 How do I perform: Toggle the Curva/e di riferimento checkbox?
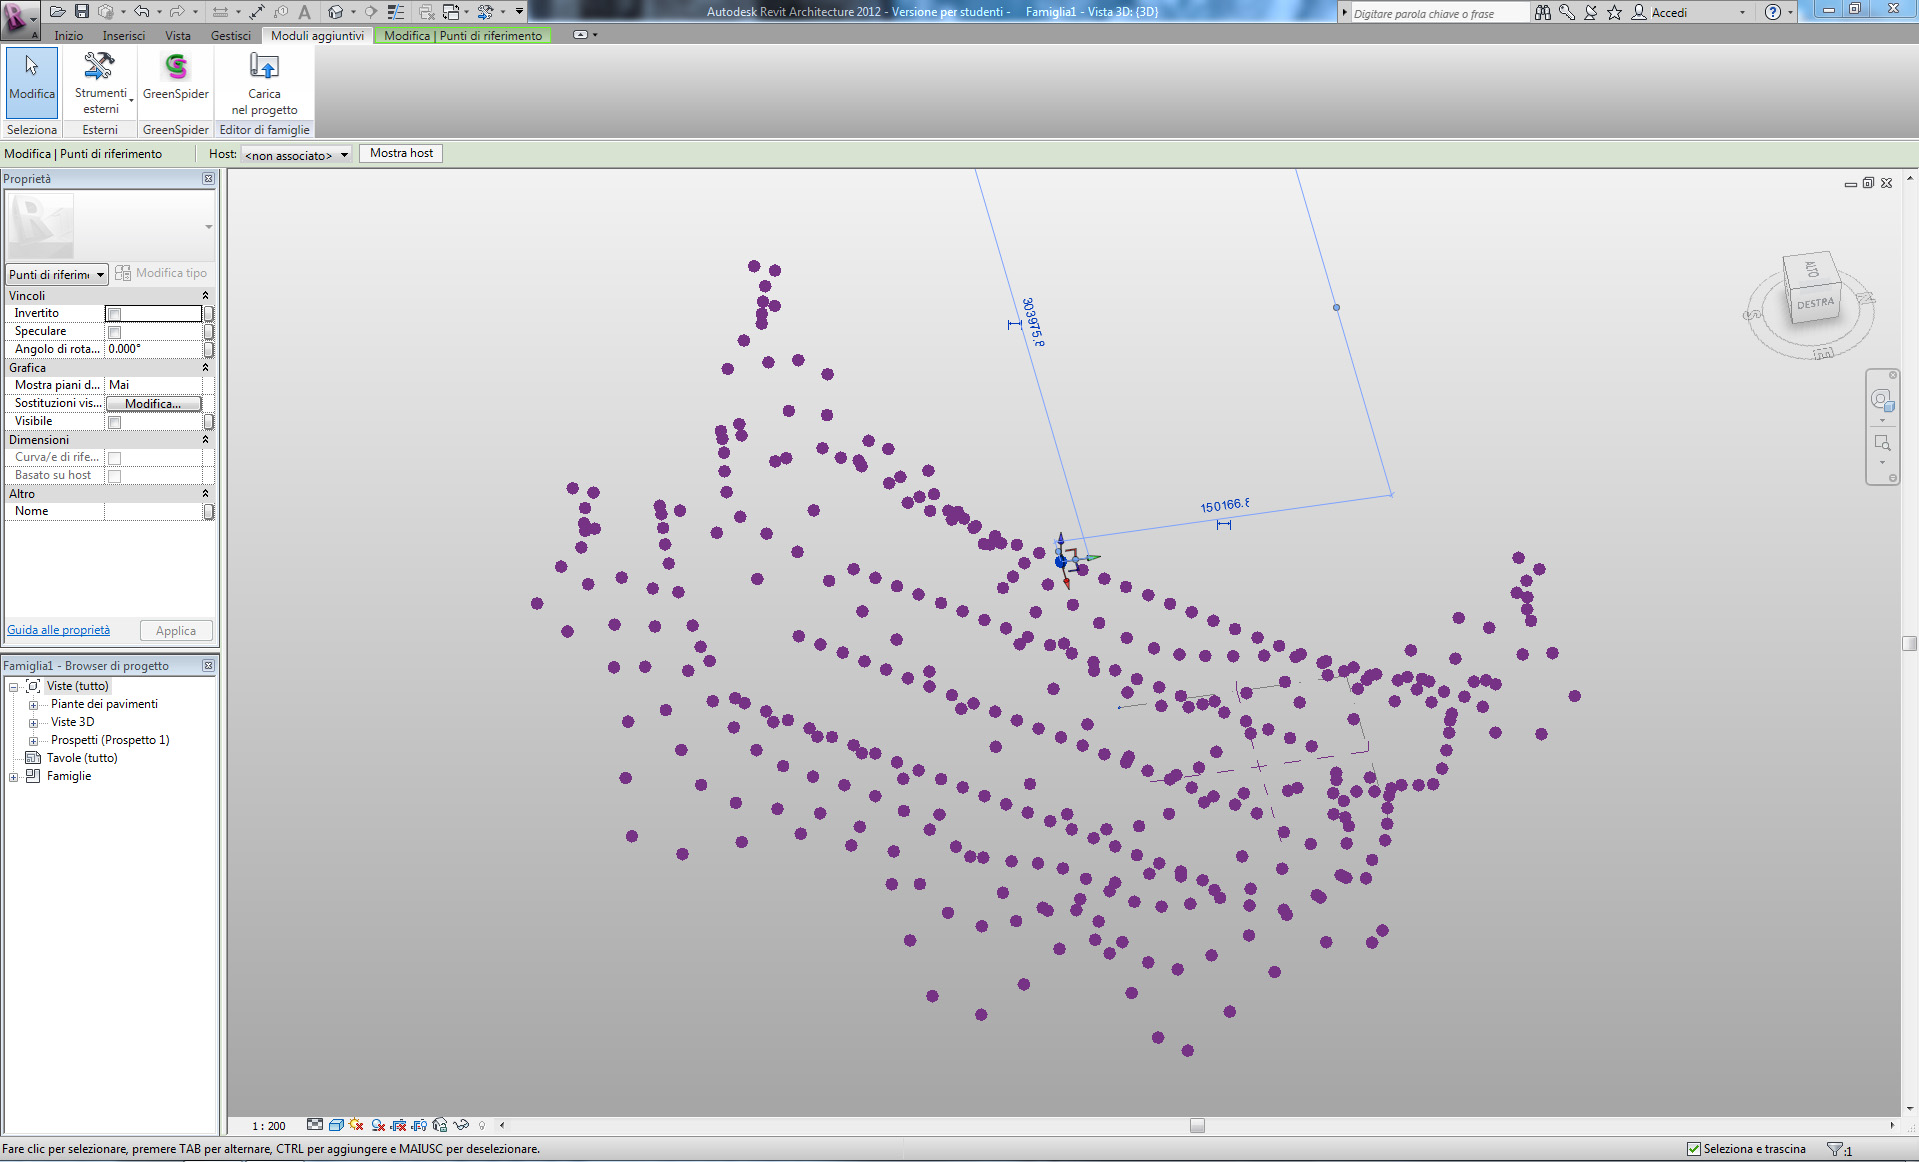[114, 458]
